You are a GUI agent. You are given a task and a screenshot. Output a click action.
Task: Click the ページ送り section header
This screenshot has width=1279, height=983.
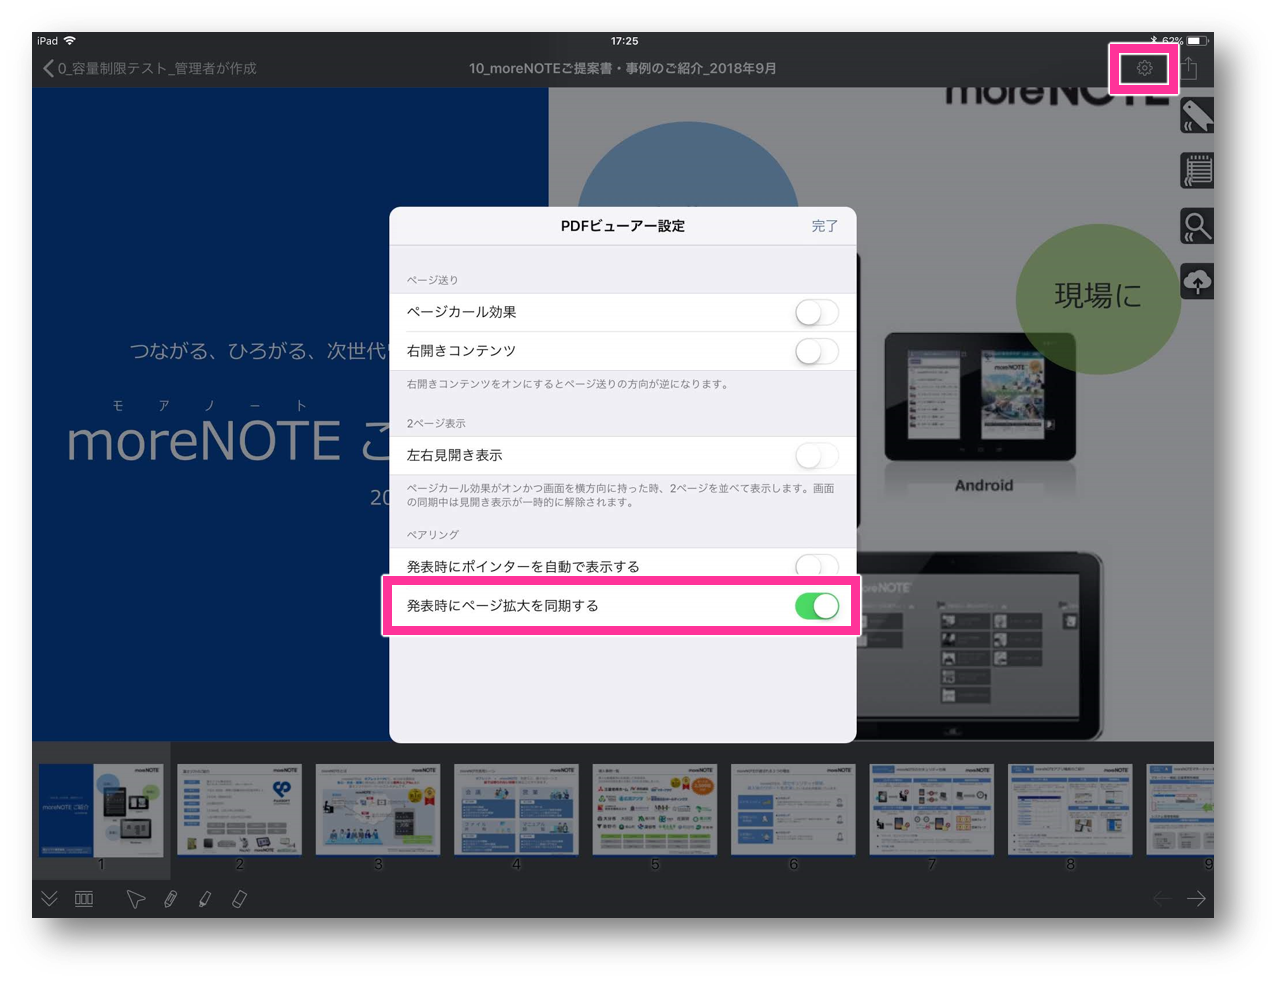click(x=432, y=280)
